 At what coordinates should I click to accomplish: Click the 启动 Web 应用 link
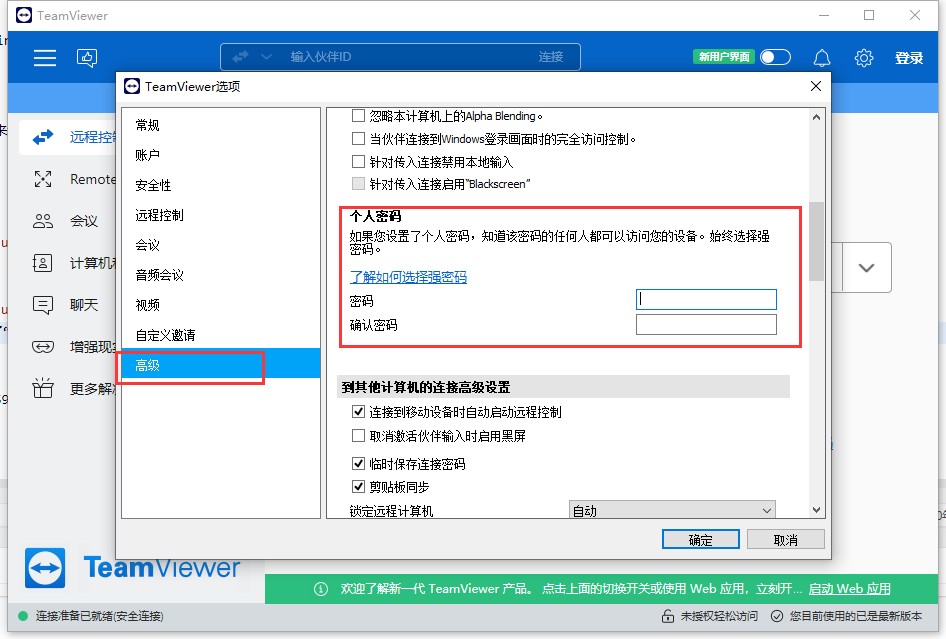[849, 589]
